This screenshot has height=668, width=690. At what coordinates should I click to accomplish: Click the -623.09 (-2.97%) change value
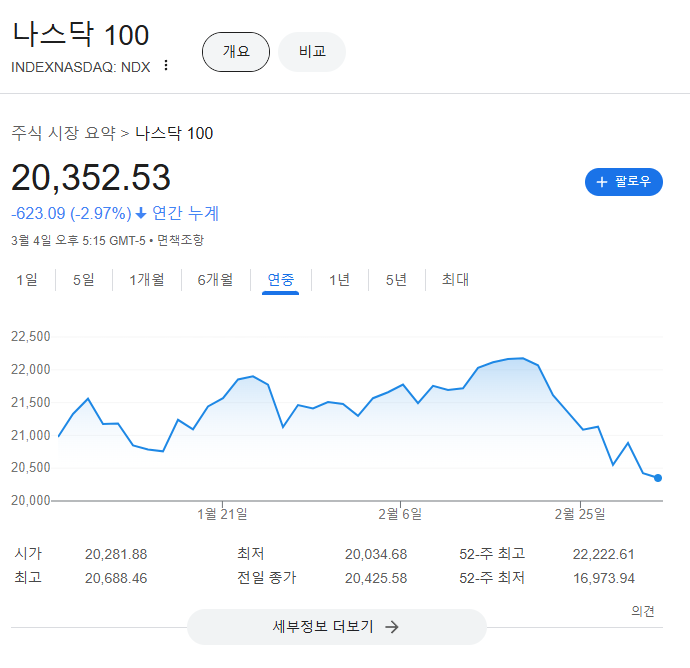(71, 213)
